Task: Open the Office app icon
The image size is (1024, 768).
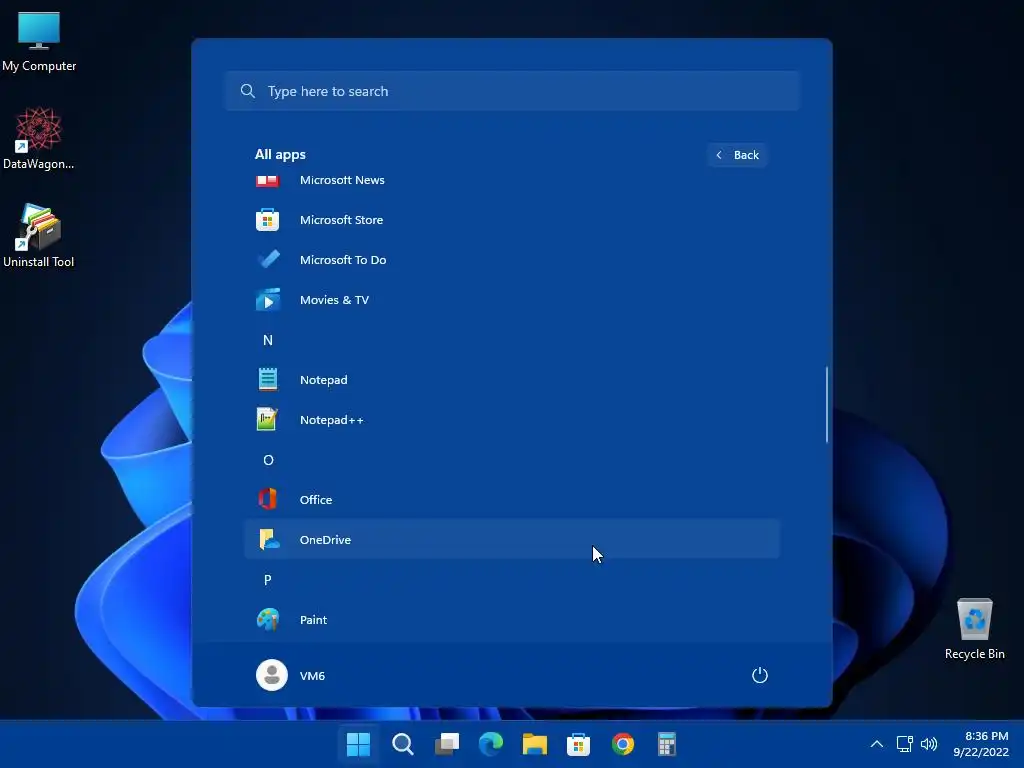Action: click(x=267, y=499)
